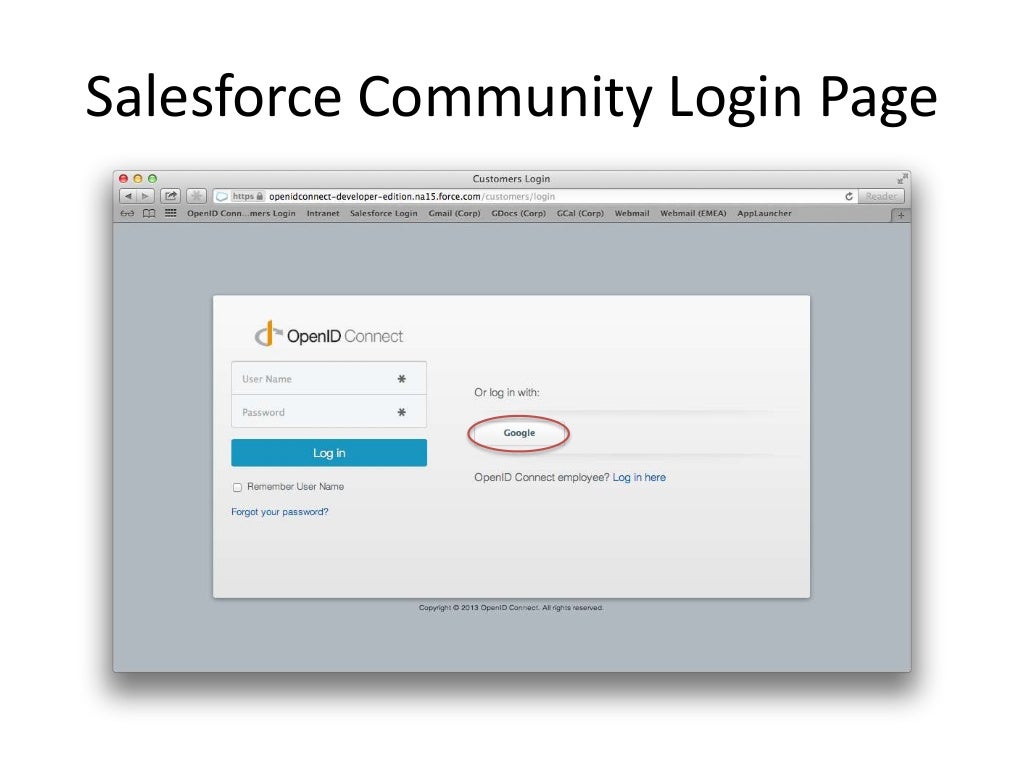Sign in with the Google button

click(x=519, y=433)
